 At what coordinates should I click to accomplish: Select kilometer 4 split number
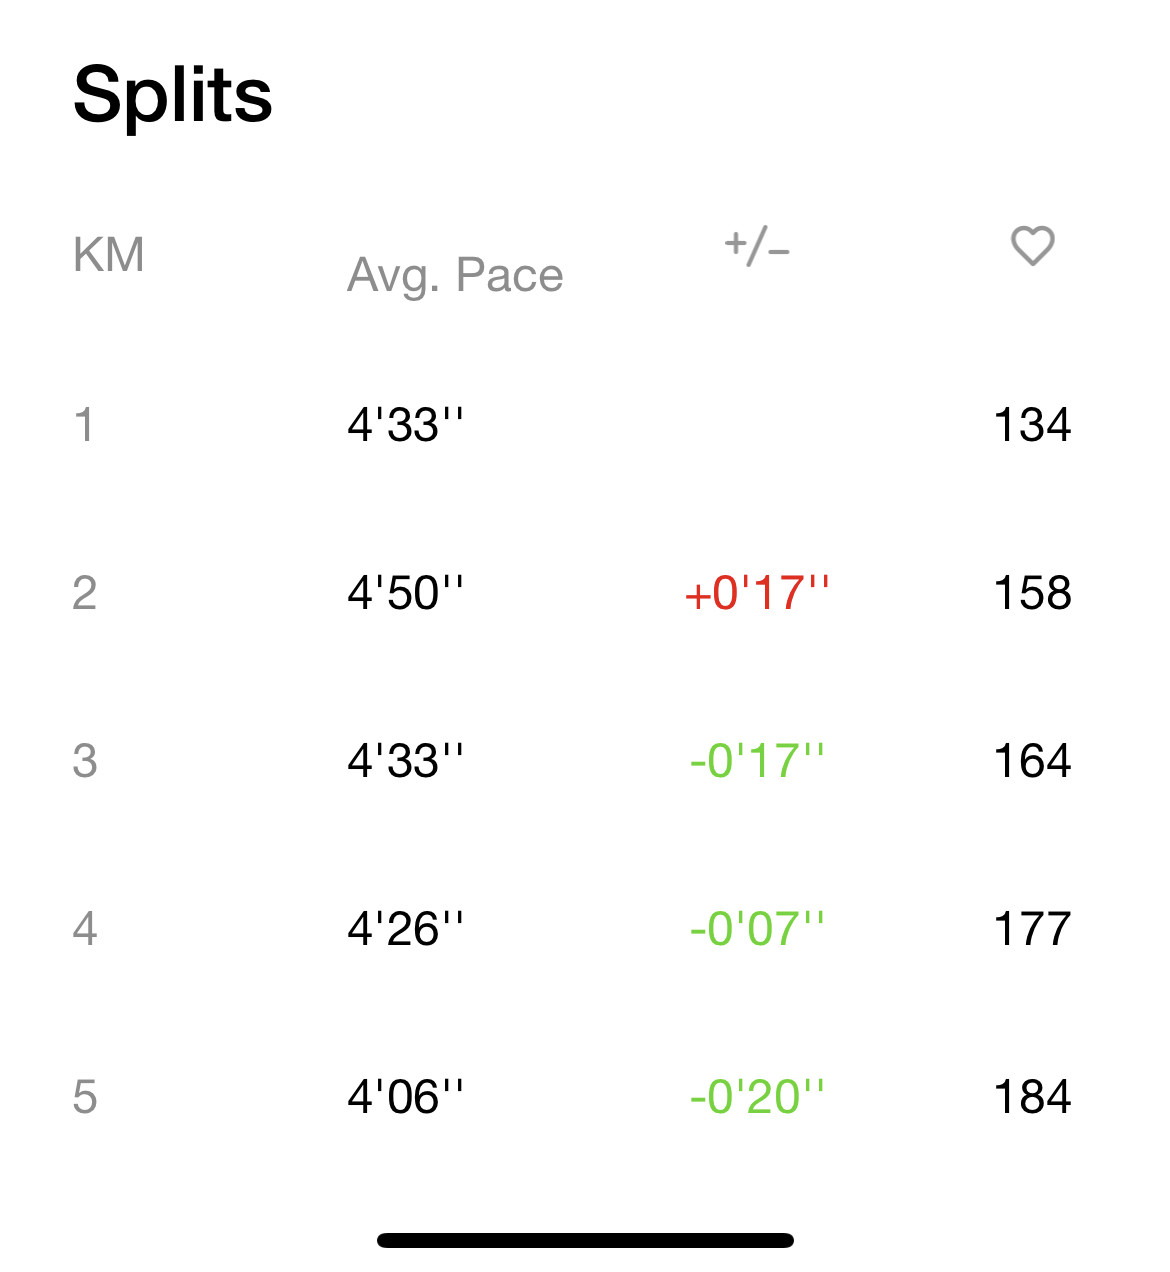click(x=85, y=929)
